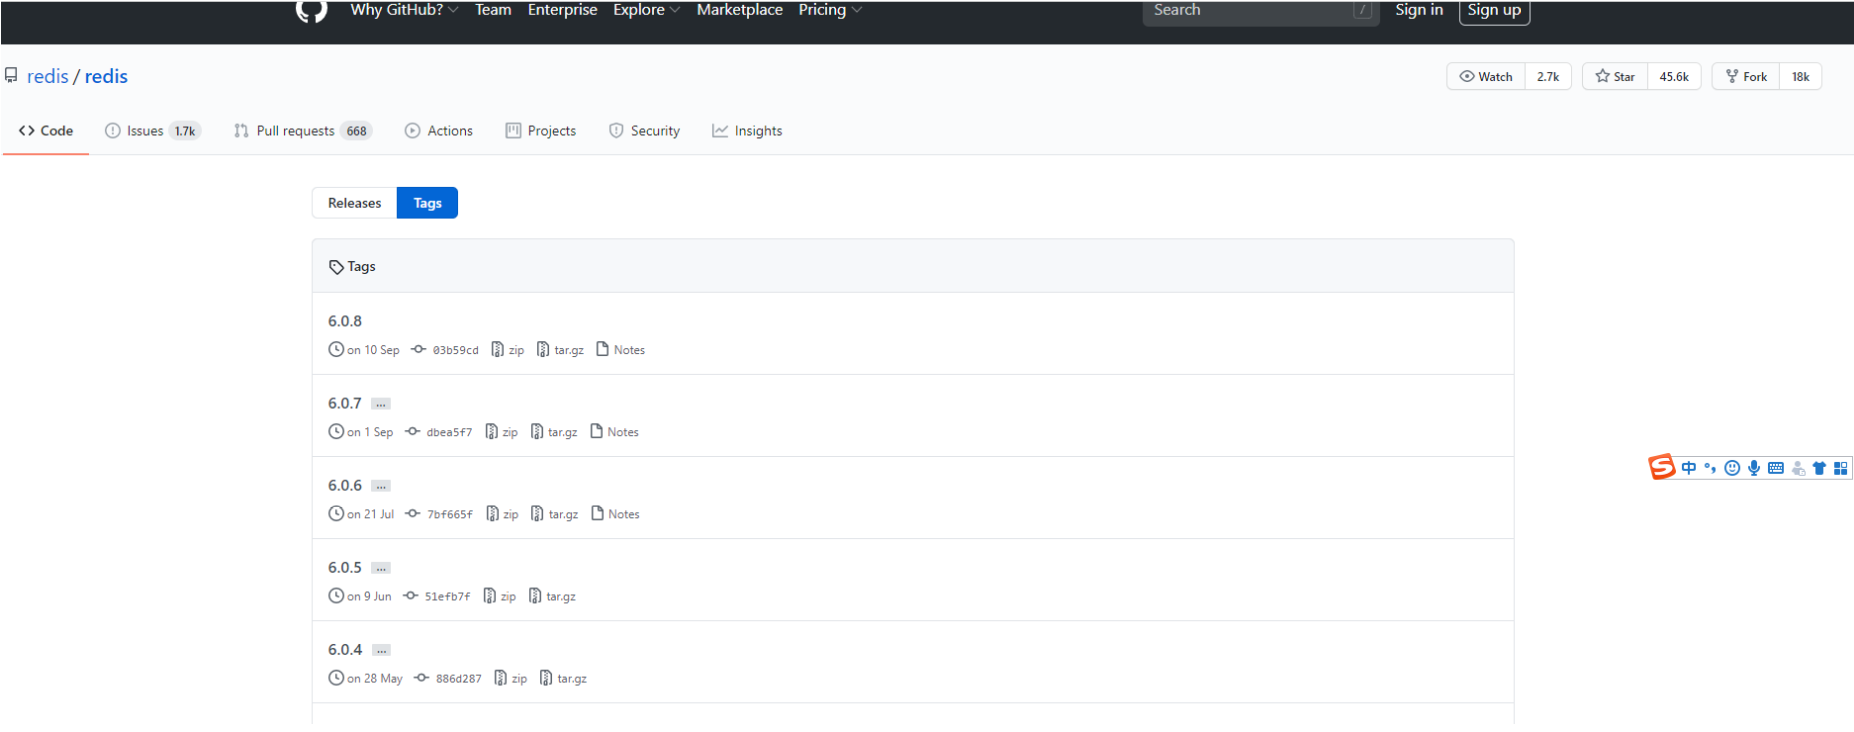Expand the Why GitHub? menu

tap(404, 10)
